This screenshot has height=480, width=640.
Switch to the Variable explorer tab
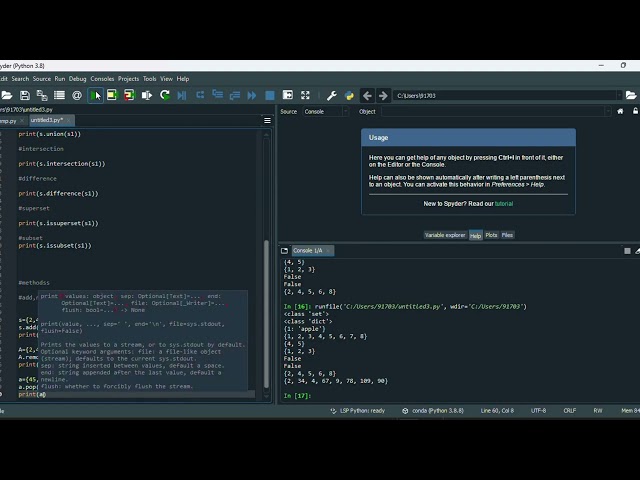pos(445,235)
